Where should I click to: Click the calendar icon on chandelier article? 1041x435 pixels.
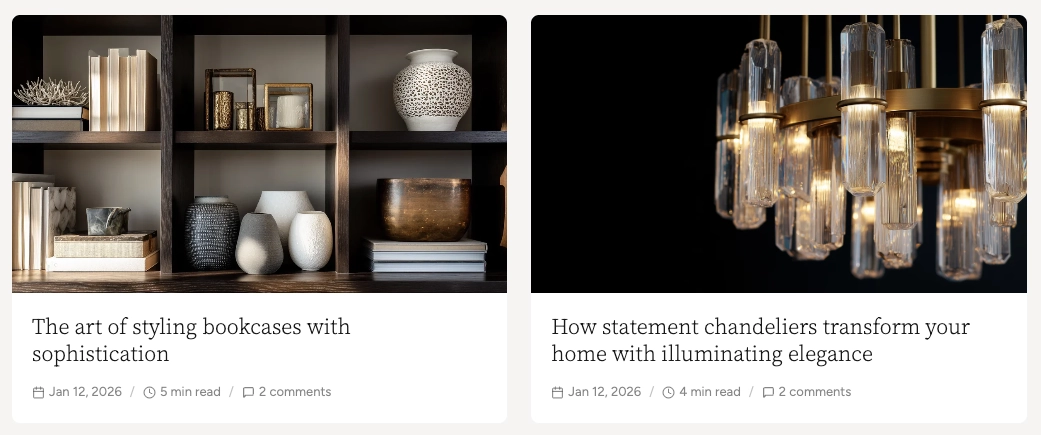tap(558, 392)
